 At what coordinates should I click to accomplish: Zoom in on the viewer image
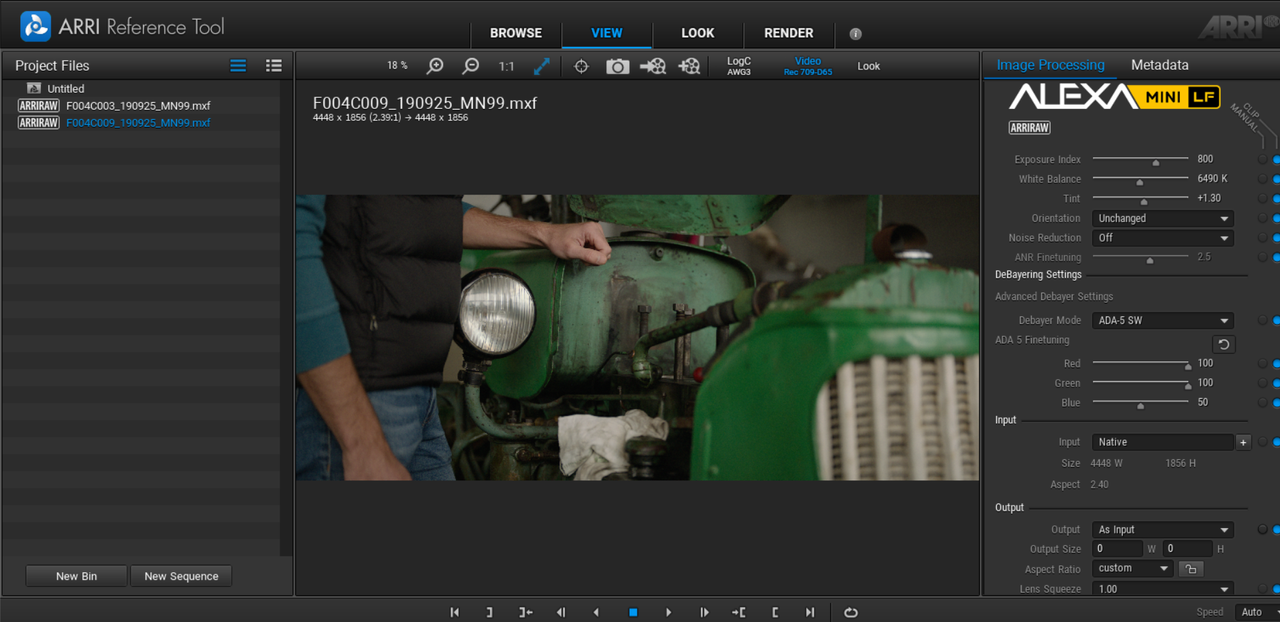coord(435,66)
